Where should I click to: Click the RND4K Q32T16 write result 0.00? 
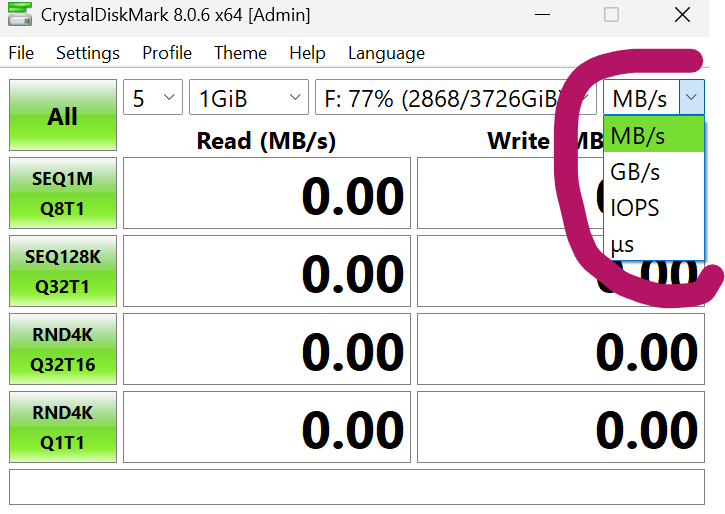[x=561, y=349]
